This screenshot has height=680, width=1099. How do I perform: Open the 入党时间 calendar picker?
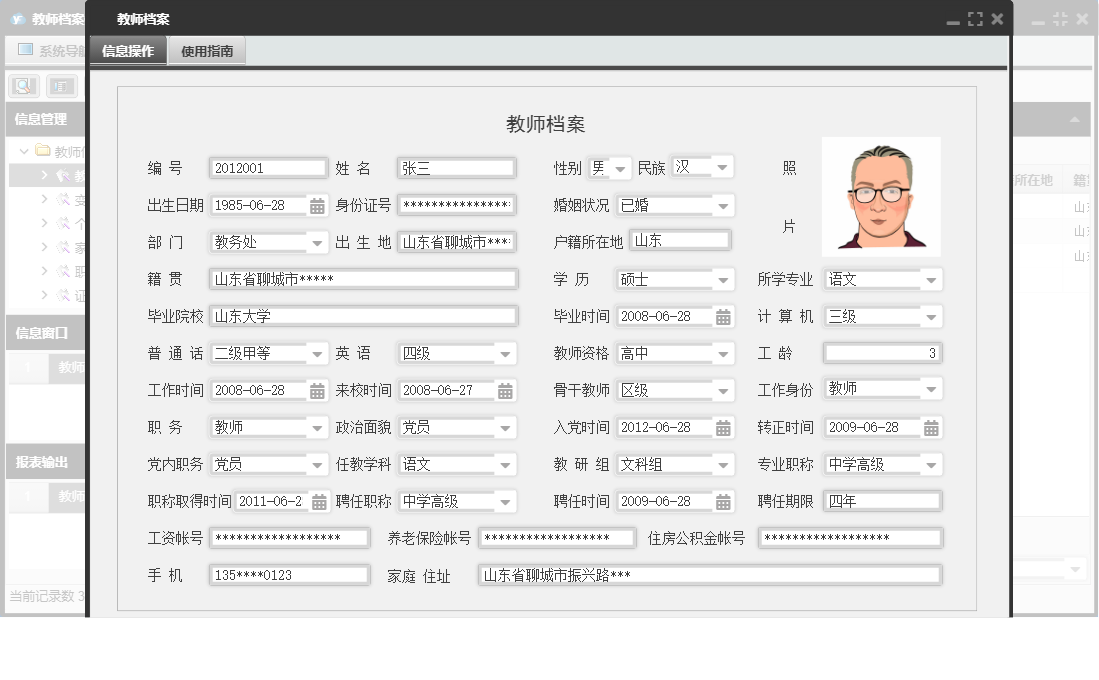[x=722, y=427]
